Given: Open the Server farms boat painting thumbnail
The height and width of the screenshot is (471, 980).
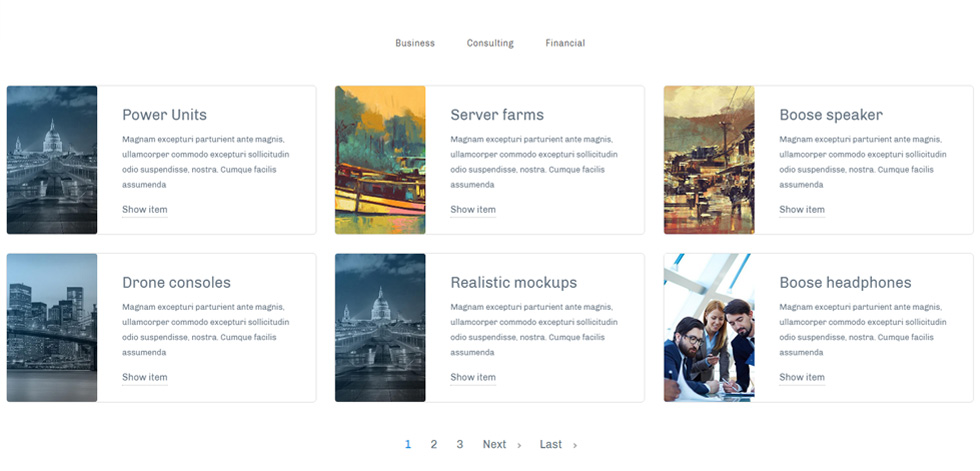Looking at the screenshot, I should point(380,160).
